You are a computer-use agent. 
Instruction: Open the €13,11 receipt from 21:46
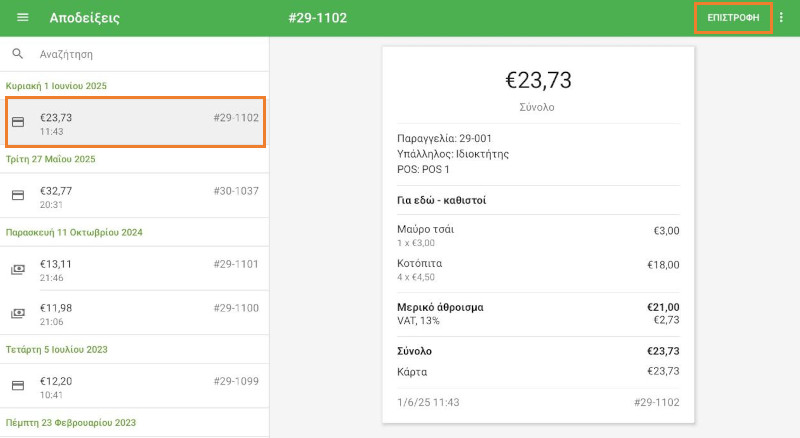point(135,269)
